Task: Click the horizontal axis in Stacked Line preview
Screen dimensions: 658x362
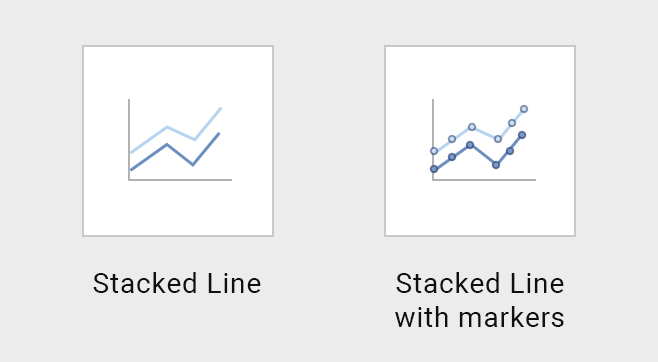Action: [180, 180]
